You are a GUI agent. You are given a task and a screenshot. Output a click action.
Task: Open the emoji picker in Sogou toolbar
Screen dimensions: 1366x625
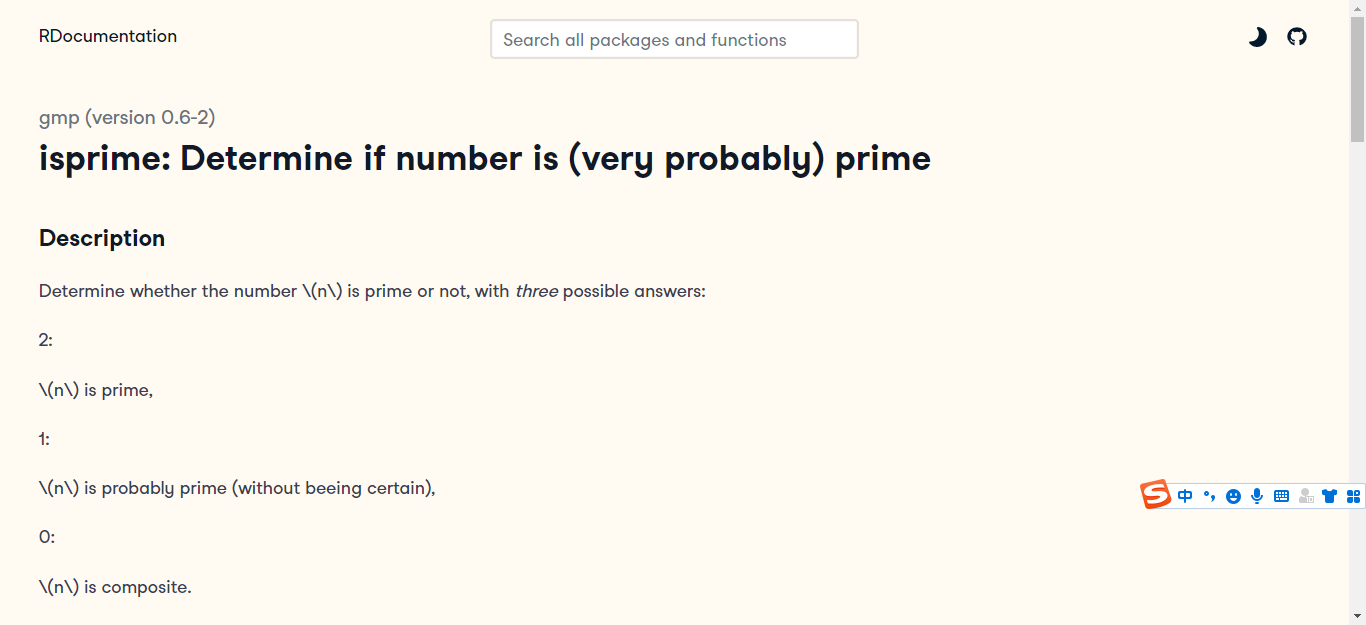tap(1233, 495)
